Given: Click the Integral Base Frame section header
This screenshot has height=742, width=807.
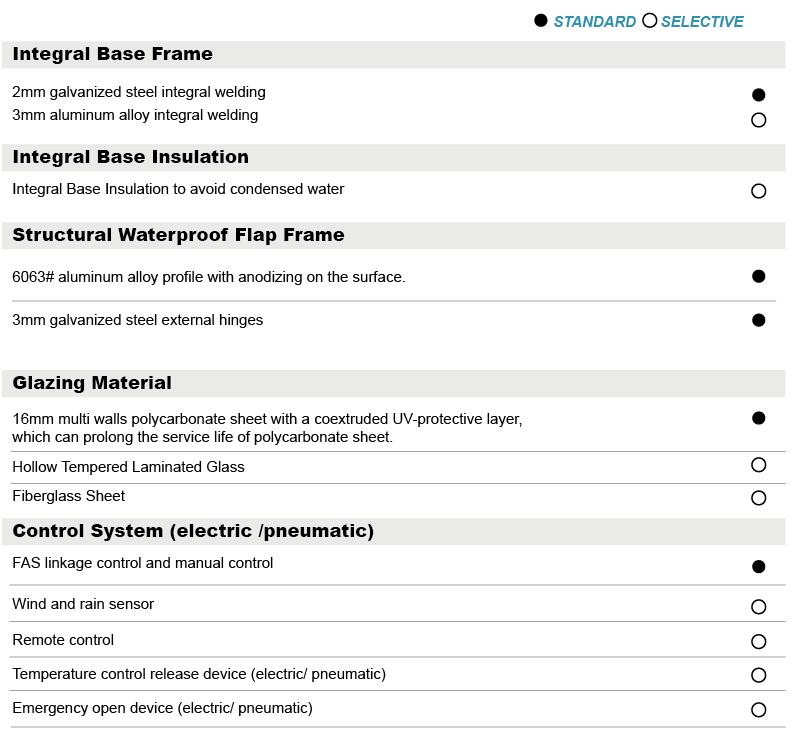Looking at the screenshot, I should 113,54.
